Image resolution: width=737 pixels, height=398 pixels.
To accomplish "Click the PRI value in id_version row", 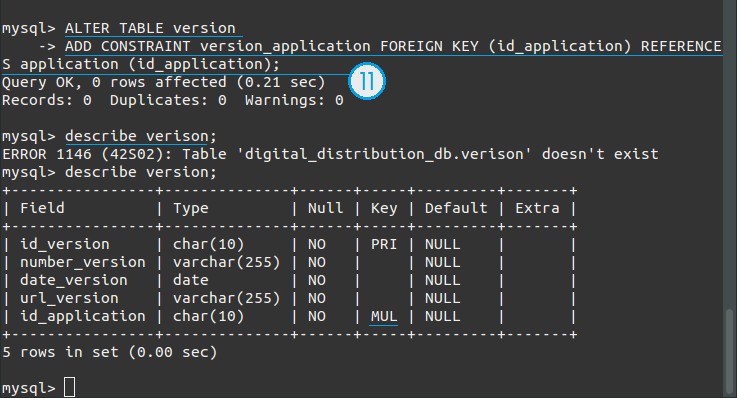I will [x=384, y=244].
